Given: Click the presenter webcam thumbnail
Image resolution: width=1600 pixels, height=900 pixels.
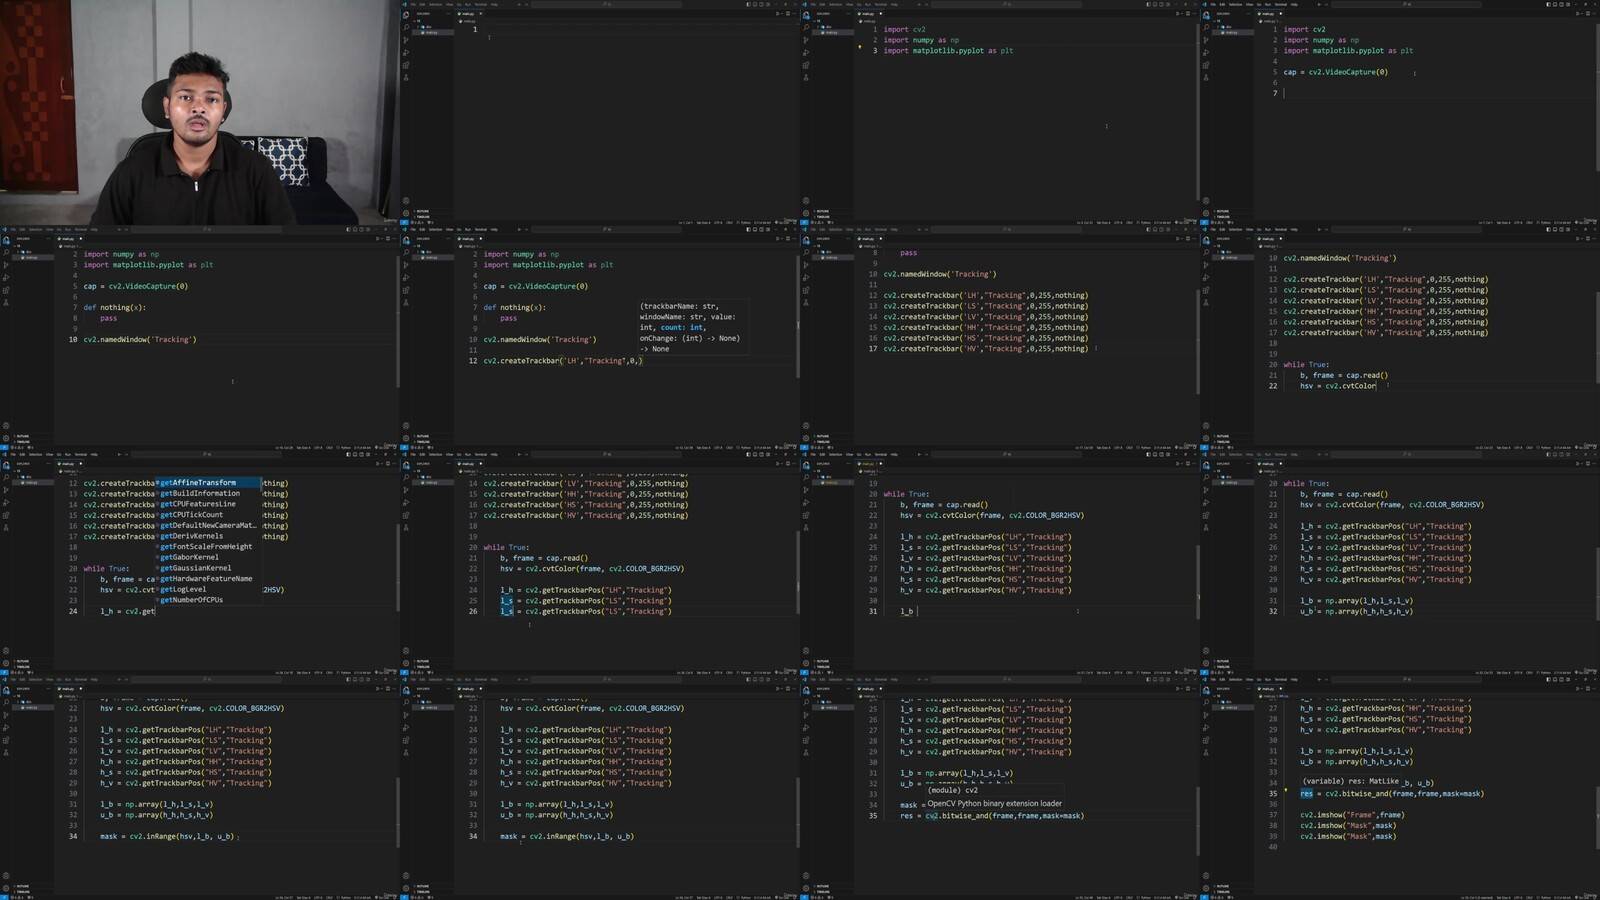Looking at the screenshot, I should (200, 112).
